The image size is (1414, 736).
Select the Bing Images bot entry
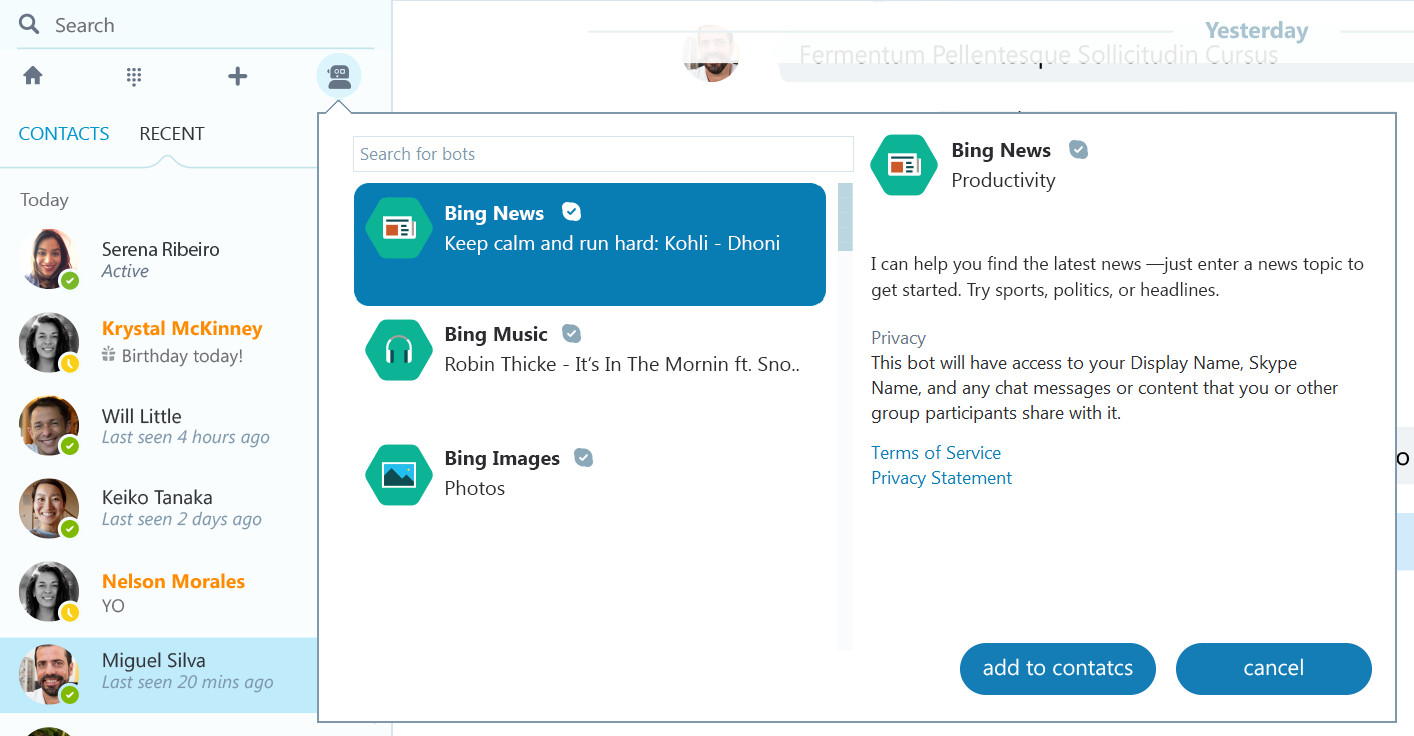(590, 474)
